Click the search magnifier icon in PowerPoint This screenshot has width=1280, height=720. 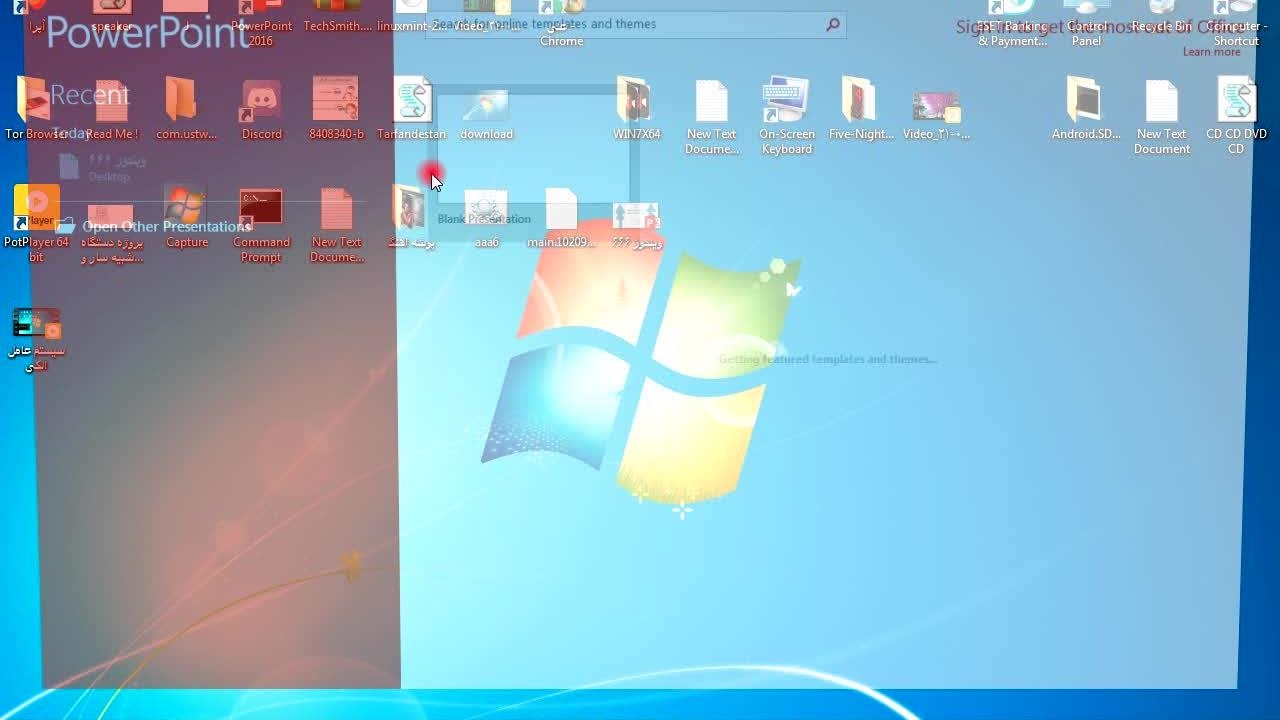tap(832, 25)
